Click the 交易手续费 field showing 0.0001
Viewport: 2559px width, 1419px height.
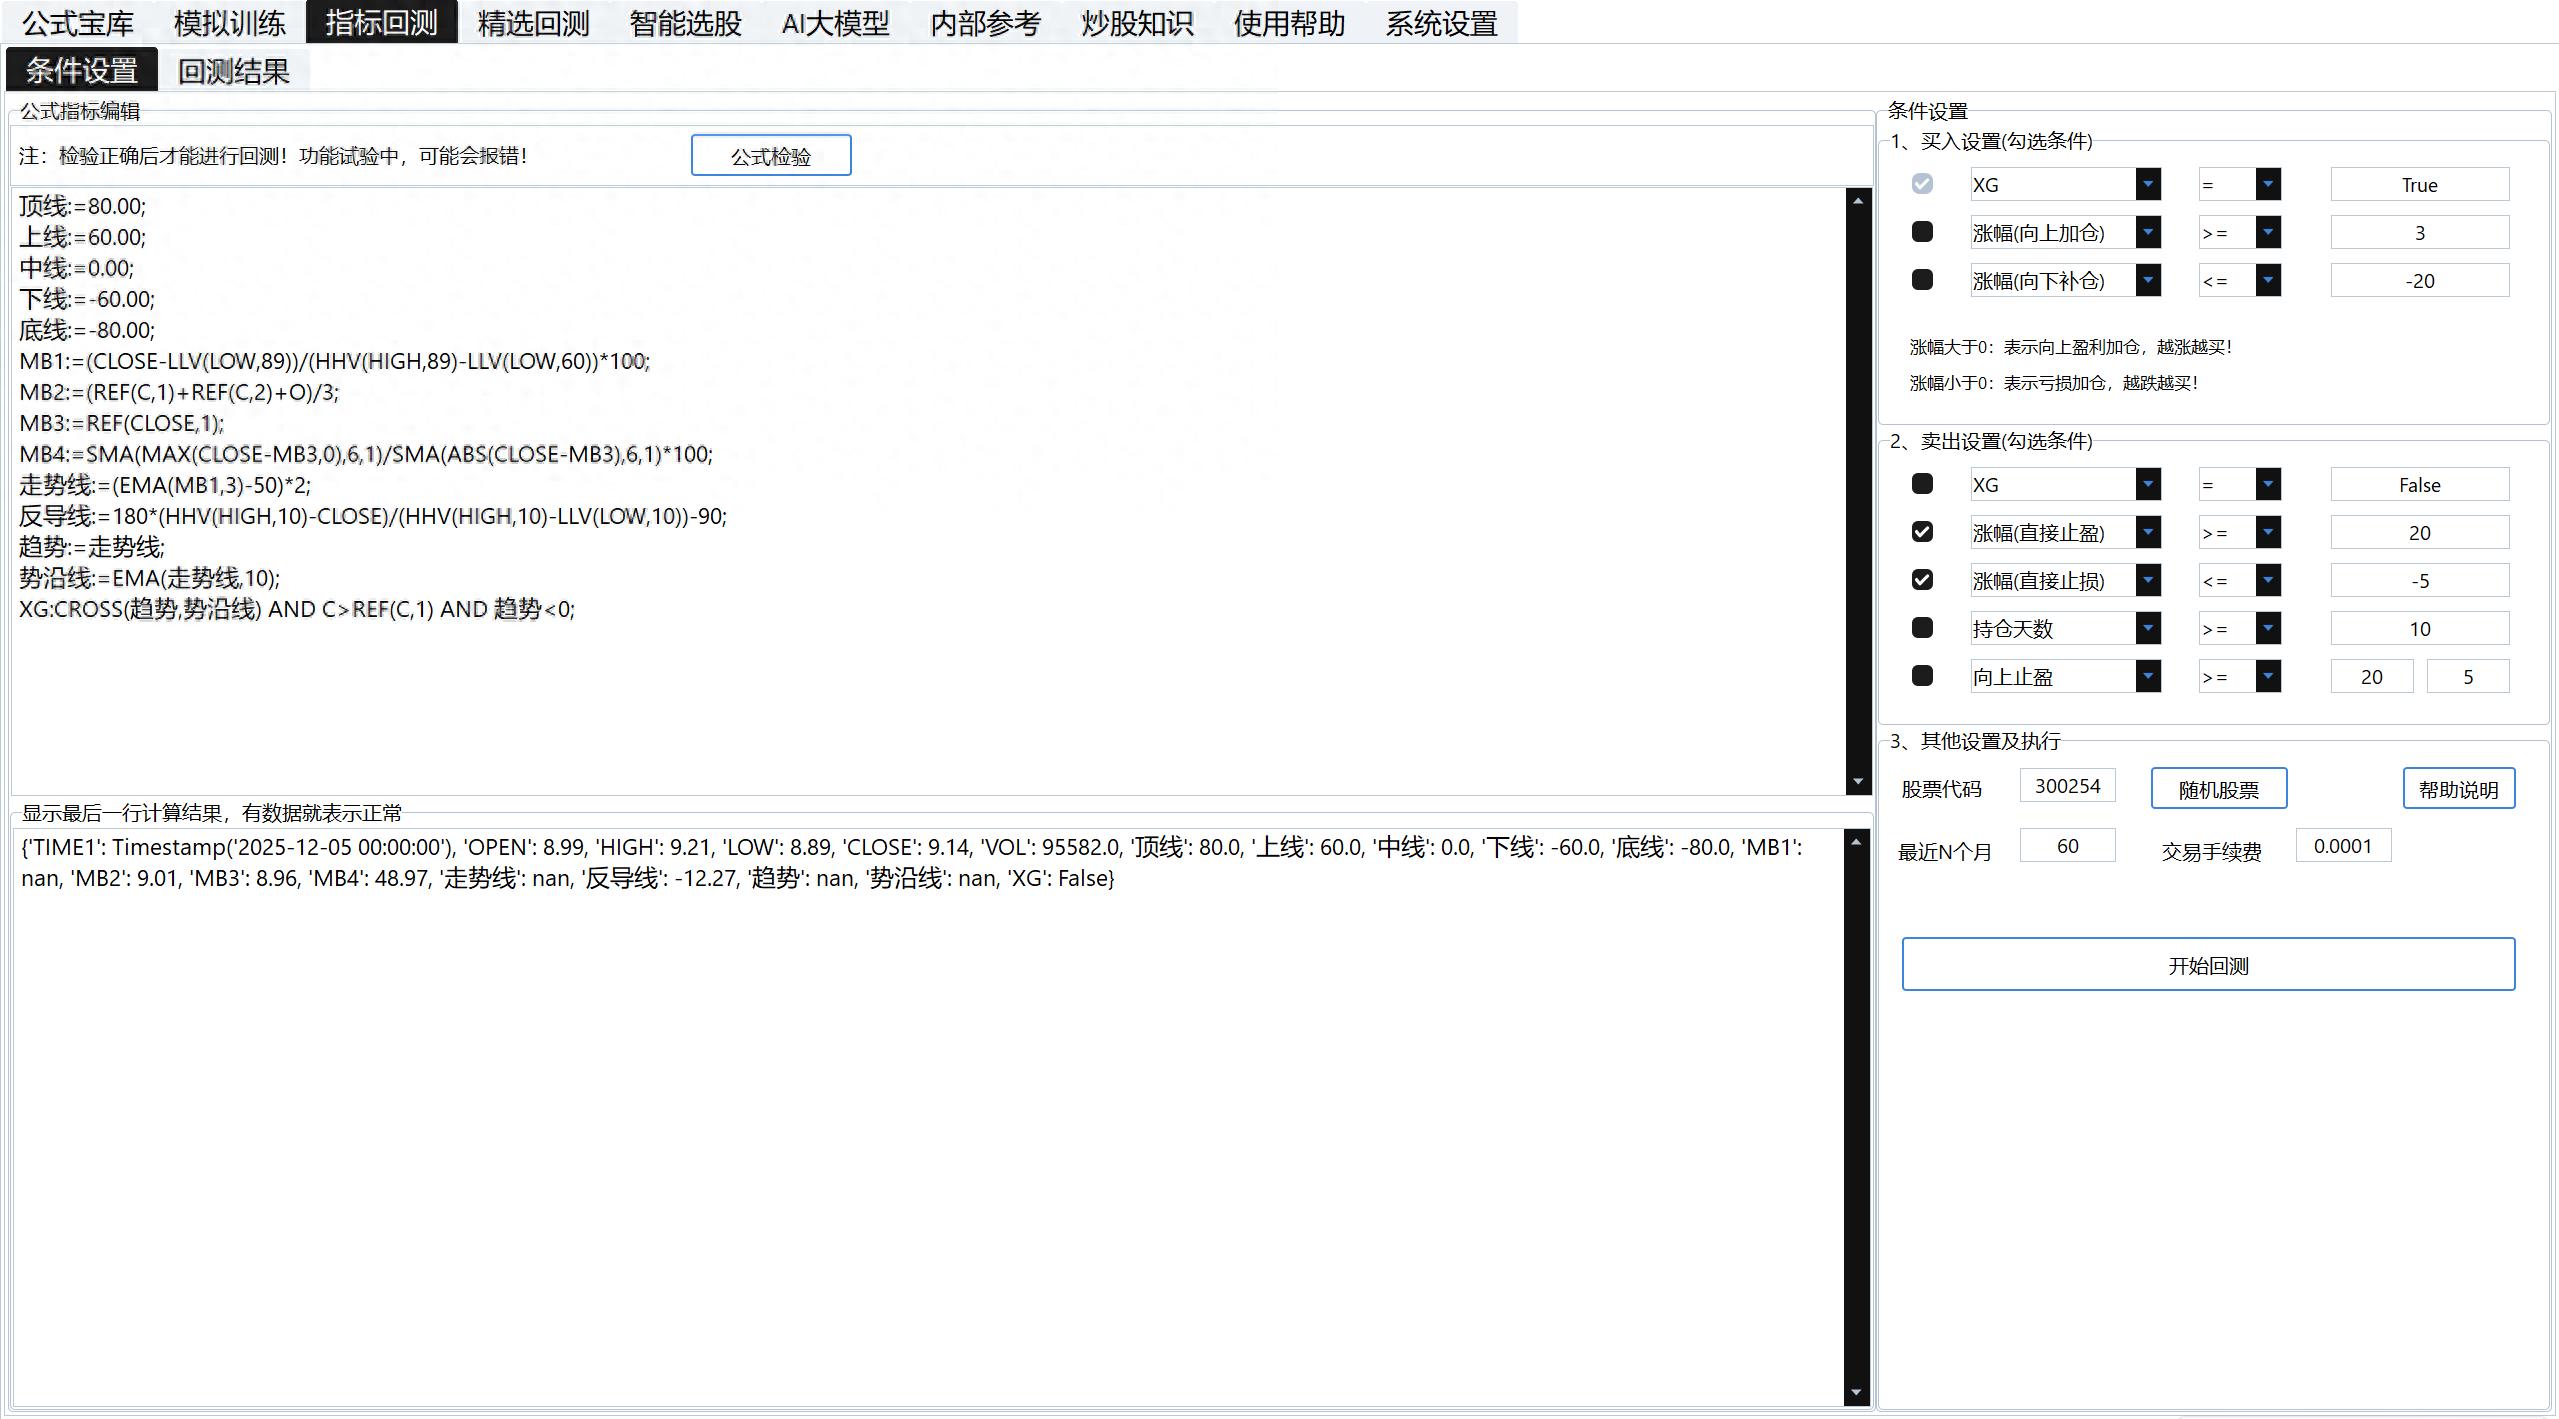(2343, 845)
